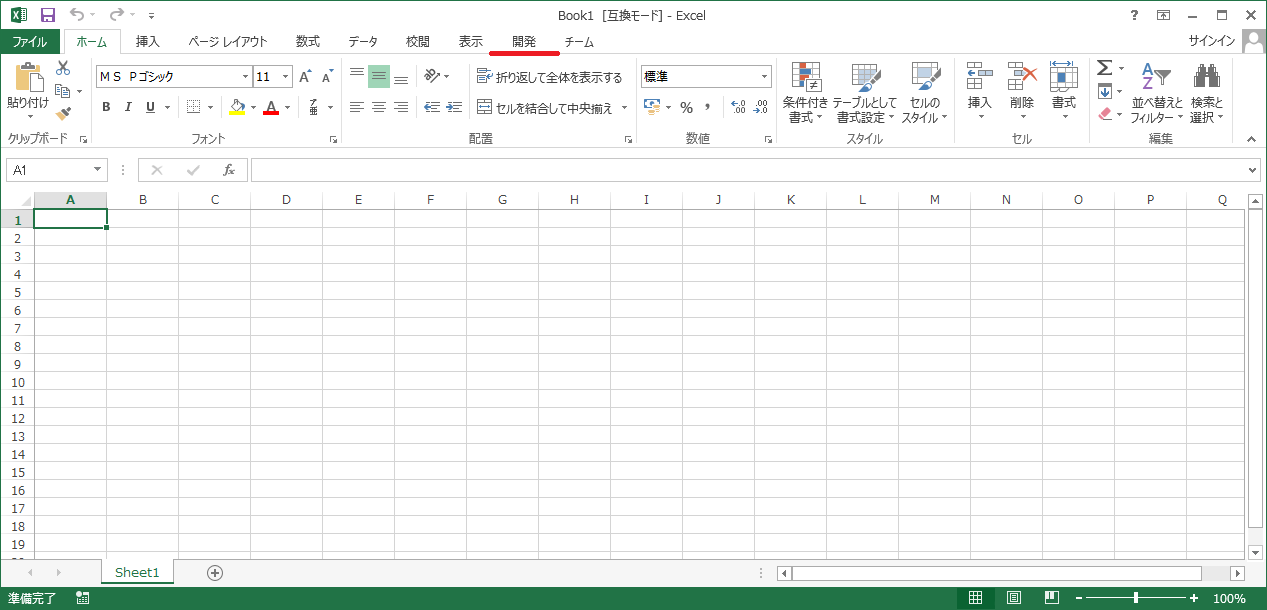Image resolution: width=1267 pixels, height=610 pixels.
Task: Click the ファイル (File) button
Action: [x=30, y=41]
